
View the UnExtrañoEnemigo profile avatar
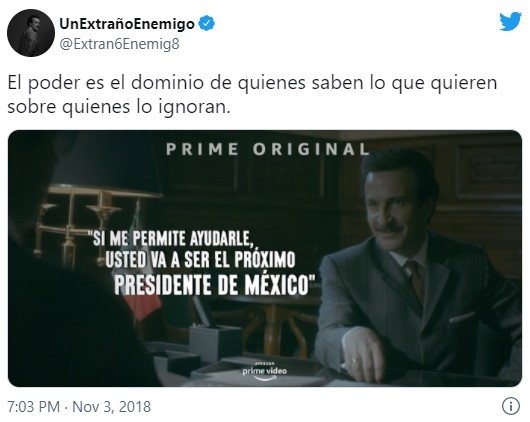31,33
